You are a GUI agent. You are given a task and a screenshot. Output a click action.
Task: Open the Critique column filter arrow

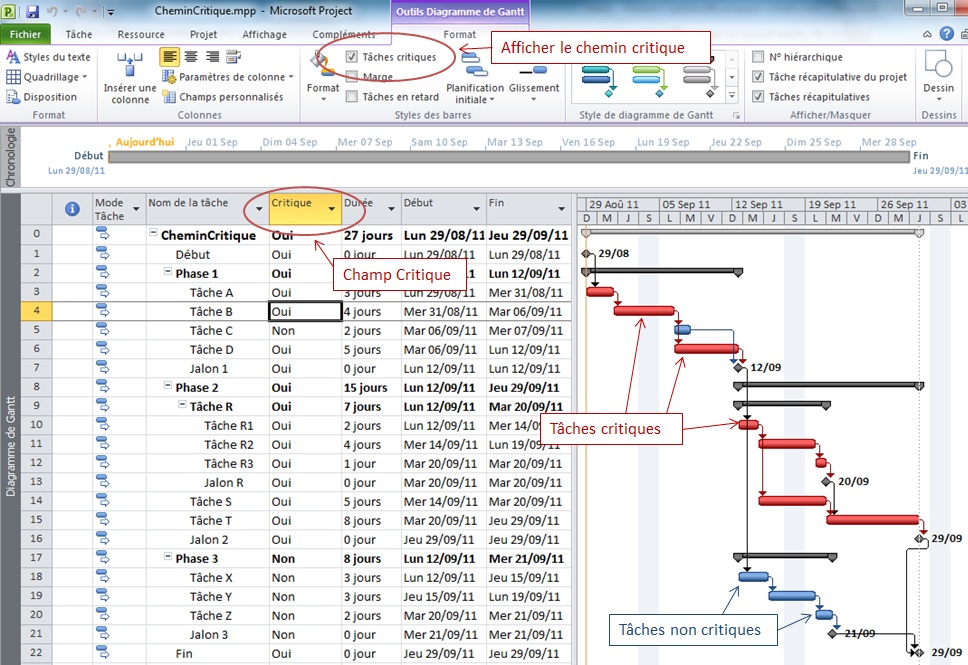[x=332, y=209]
